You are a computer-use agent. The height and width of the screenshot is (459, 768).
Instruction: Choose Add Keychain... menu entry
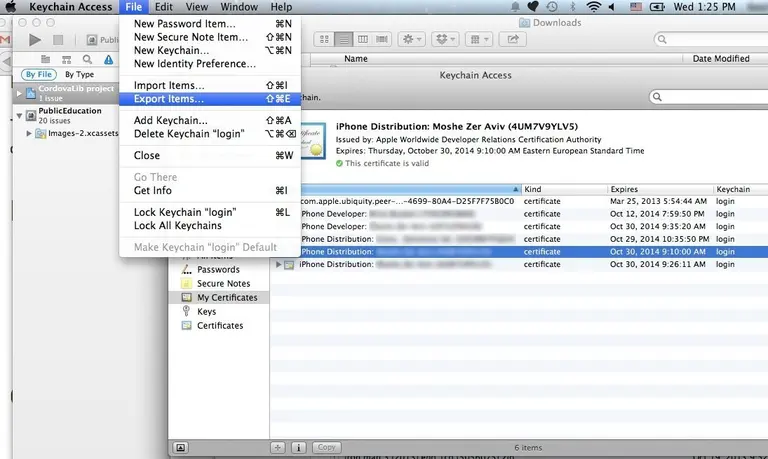[210, 121]
